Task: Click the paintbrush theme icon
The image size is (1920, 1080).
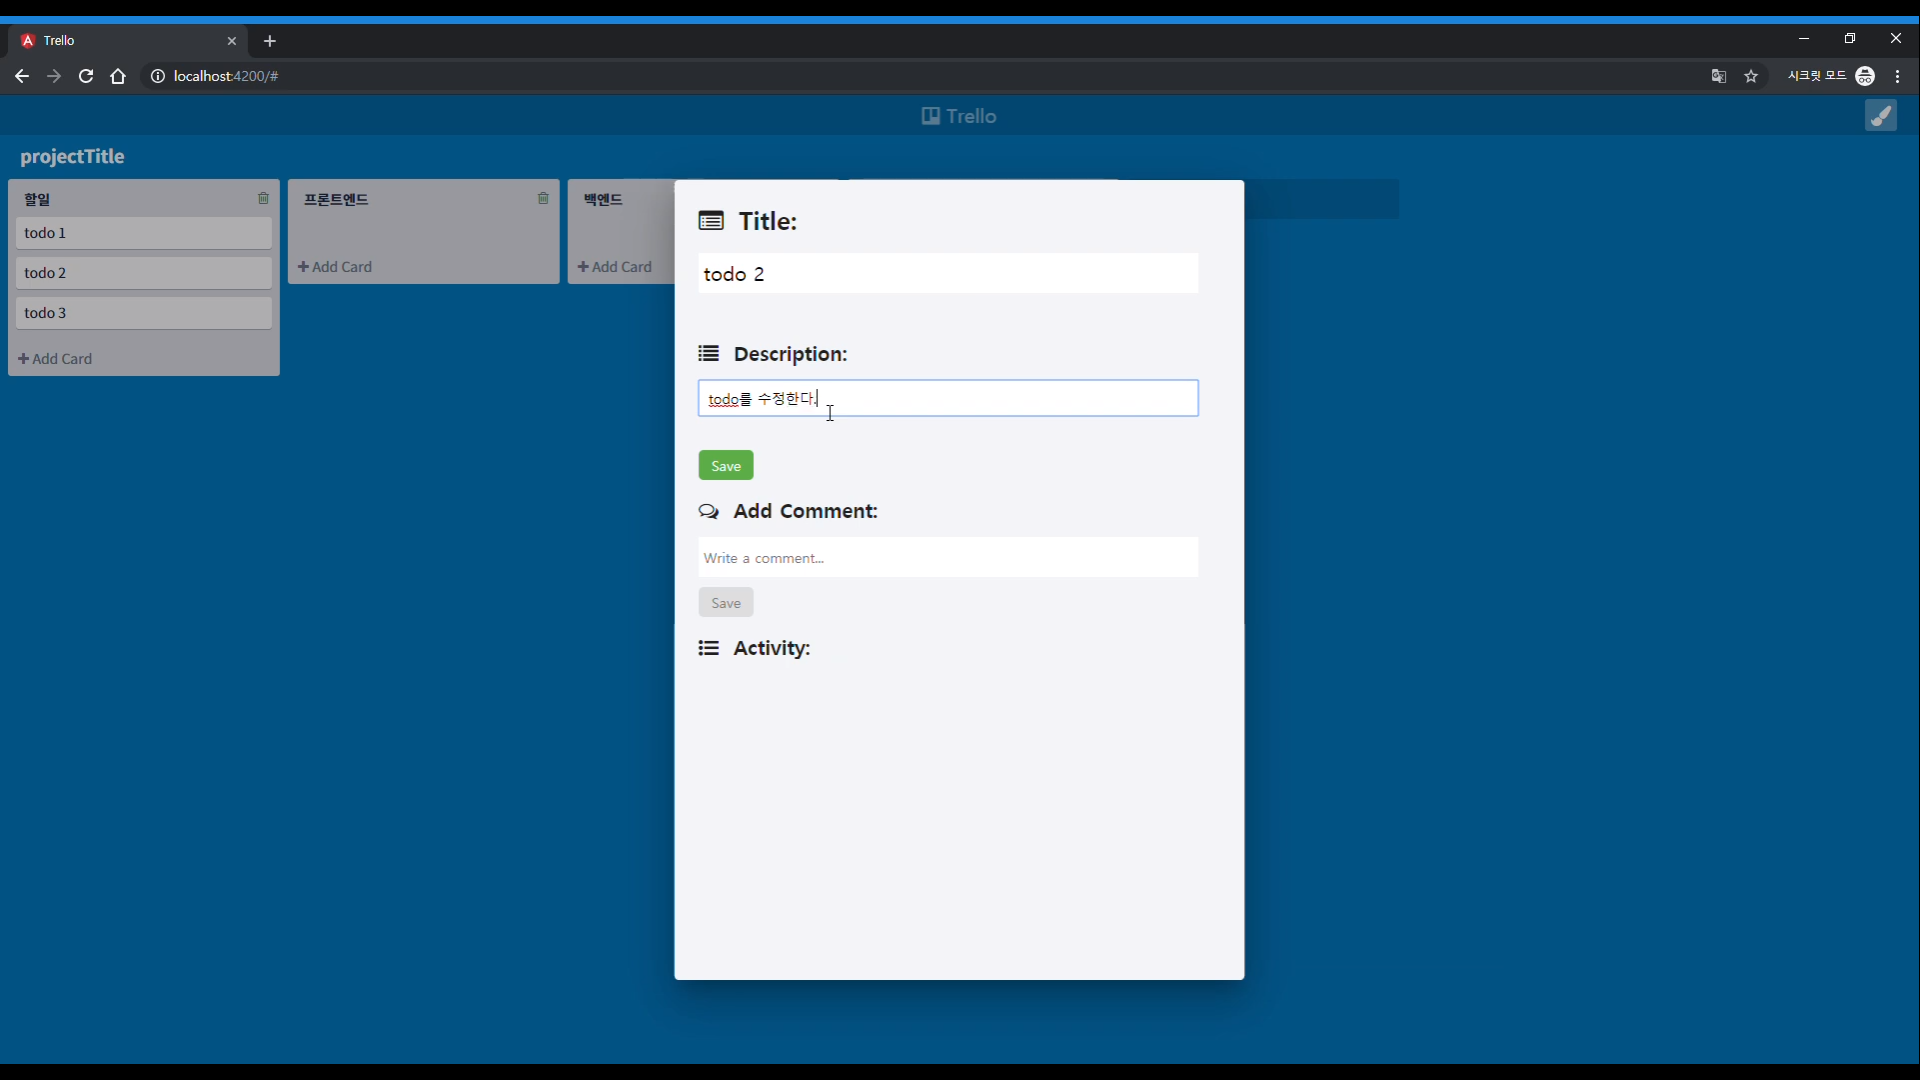Action: [x=1880, y=116]
